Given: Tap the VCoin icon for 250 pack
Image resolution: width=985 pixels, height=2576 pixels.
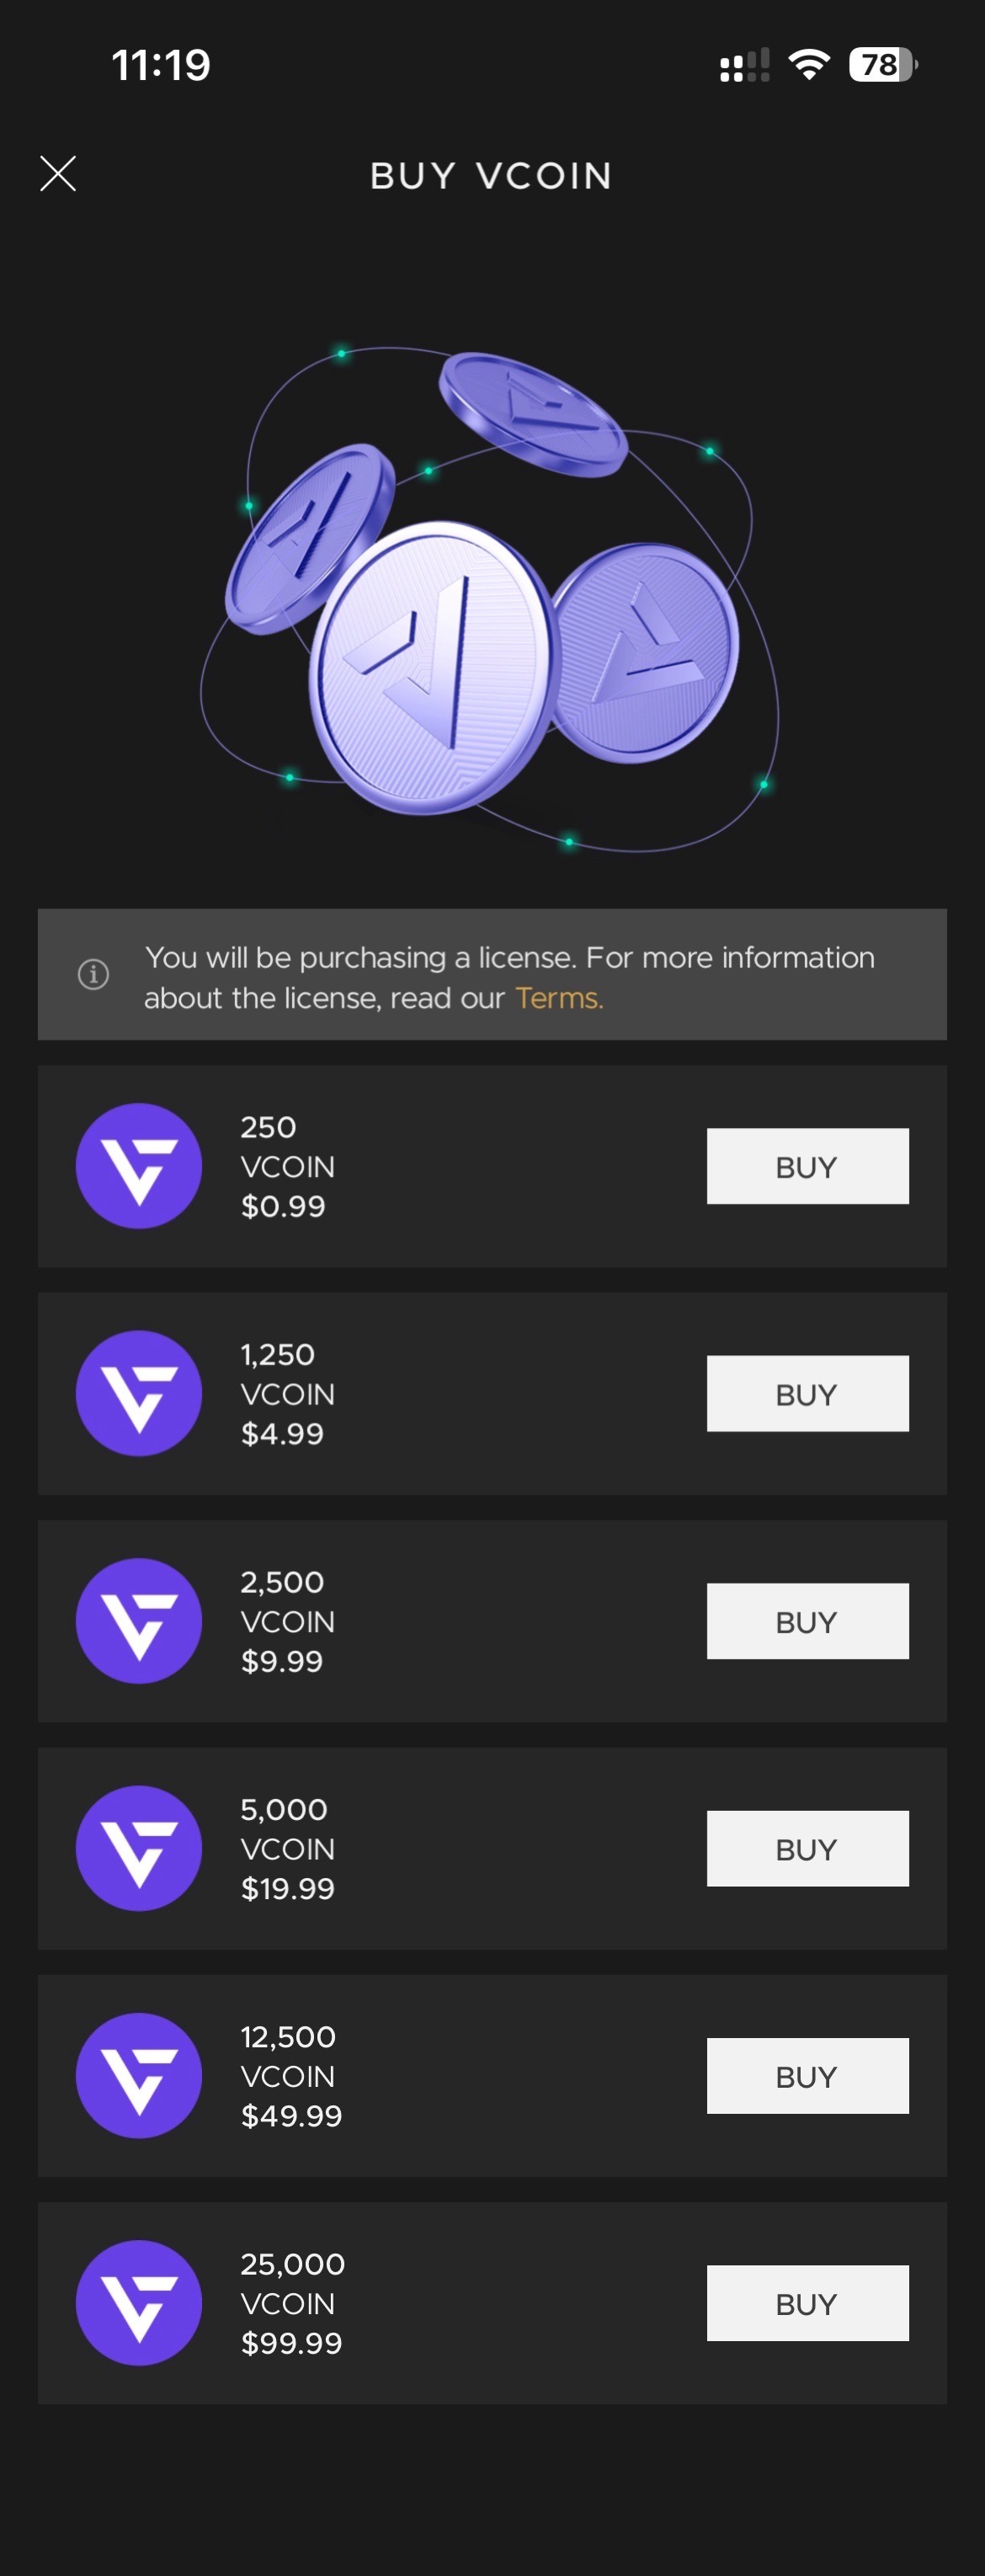Looking at the screenshot, I should tap(139, 1166).
